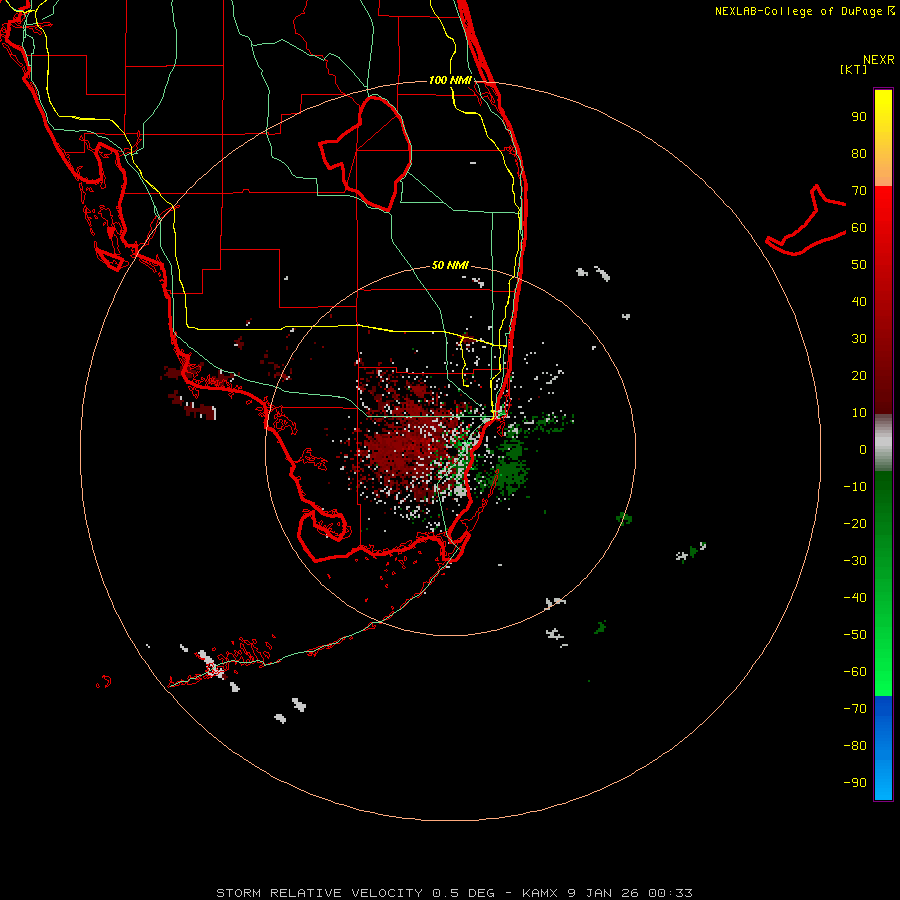Click the Lake Okeechobee outline on the map
This screenshot has width=900, height=900.
click(366, 153)
